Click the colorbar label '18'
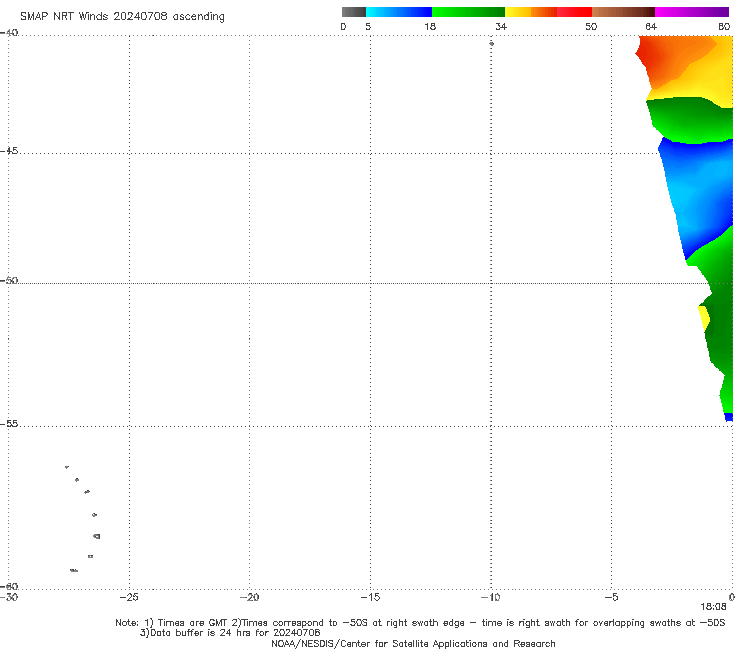This screenshot has width=740, height=650. [430, 26]
